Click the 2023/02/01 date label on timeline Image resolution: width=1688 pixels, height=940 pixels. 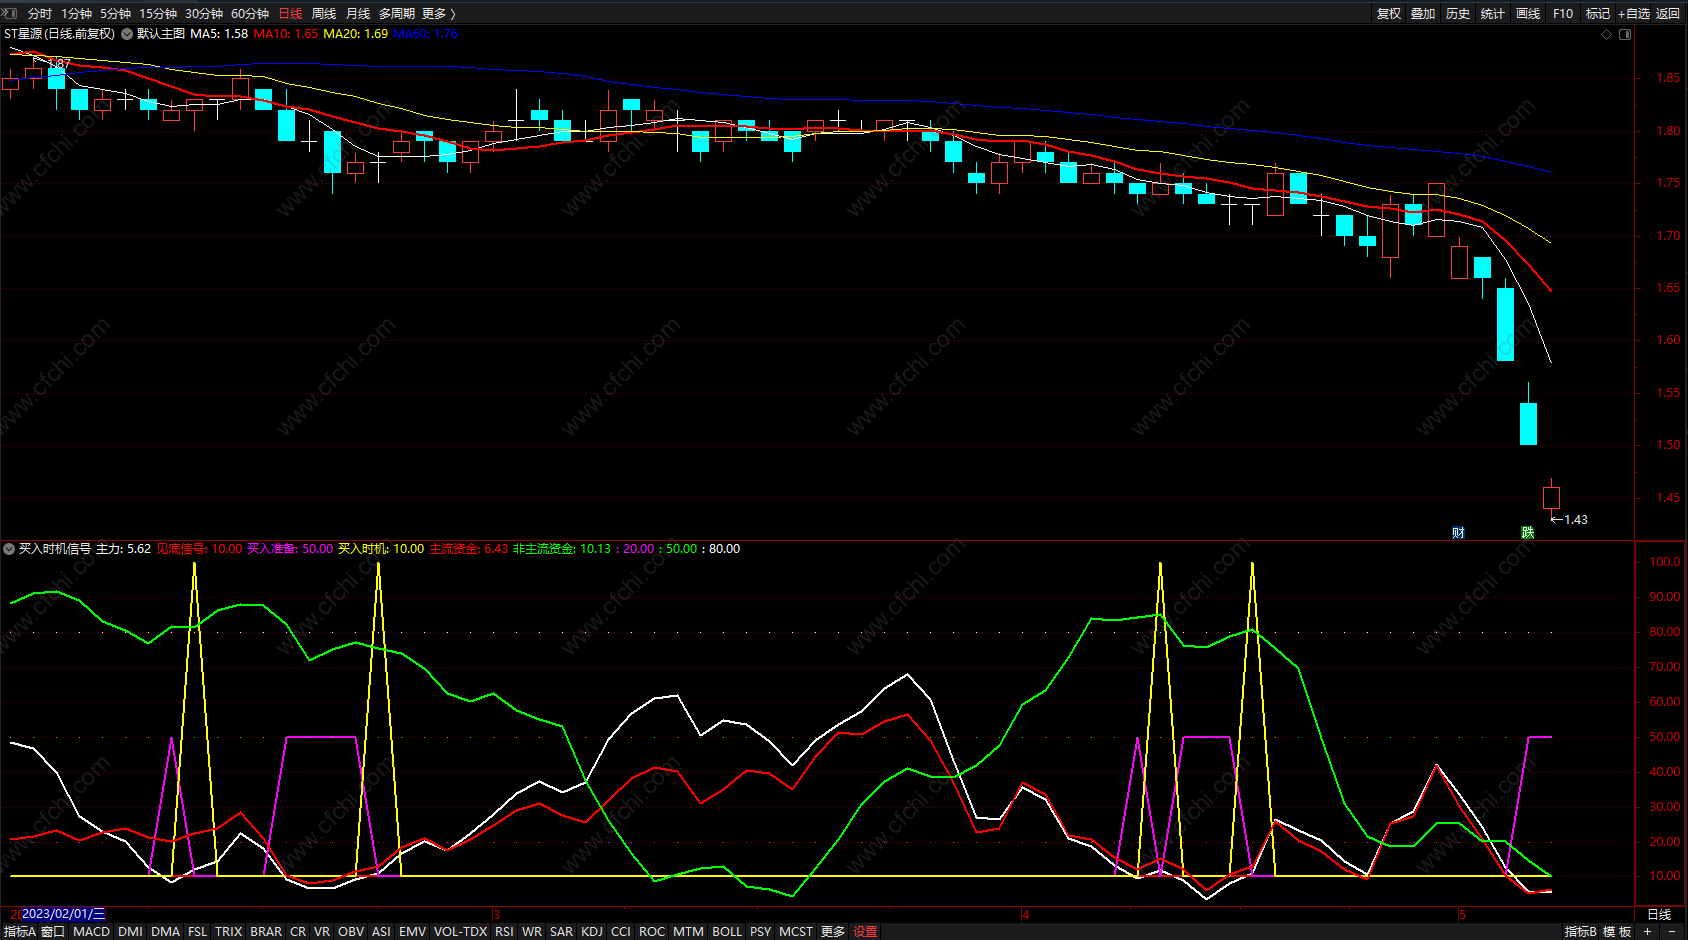[x=62, y=914]
